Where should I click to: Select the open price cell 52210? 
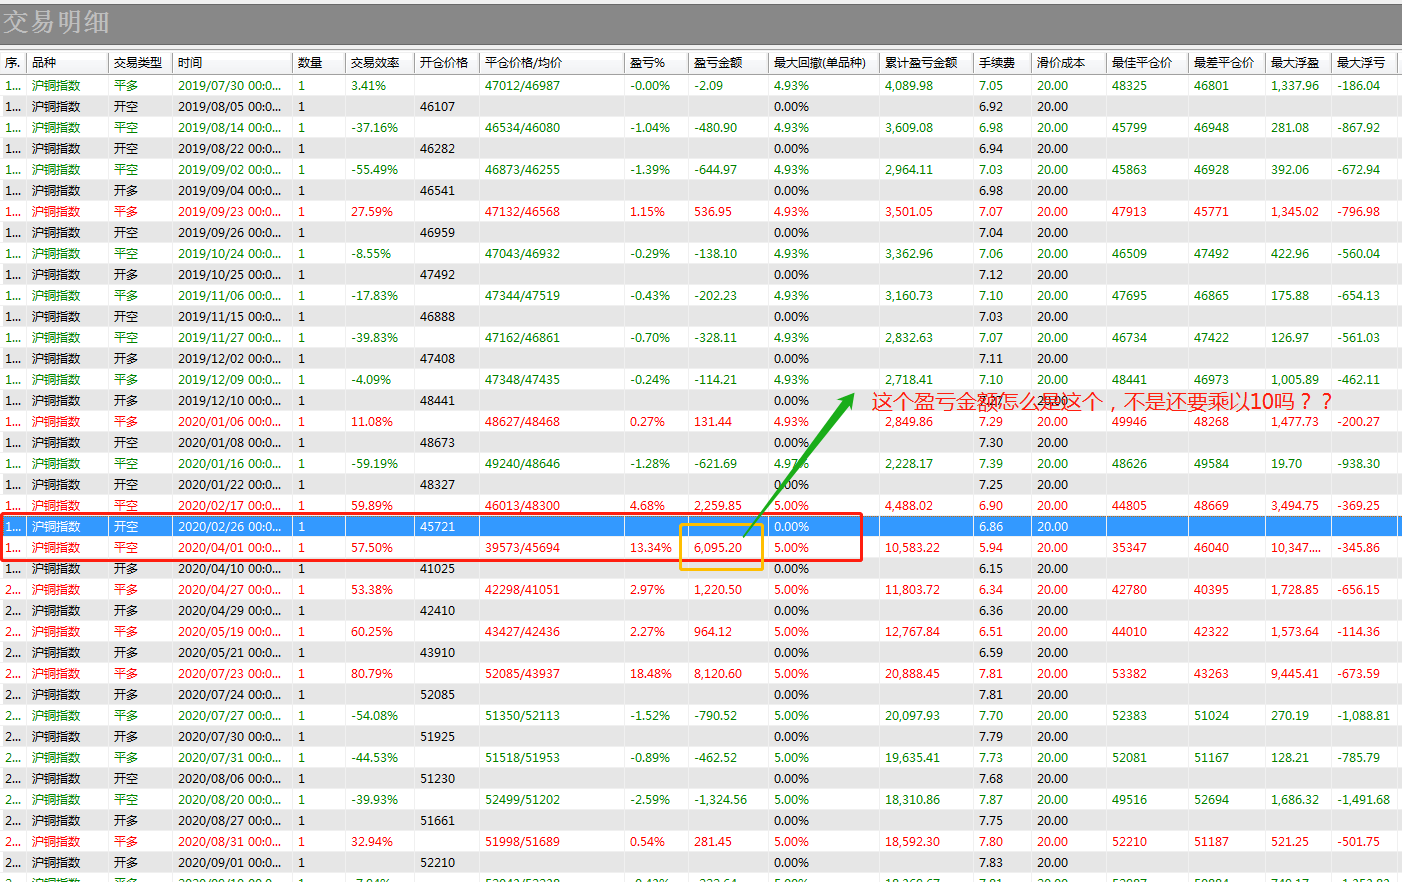coord(437,863)
